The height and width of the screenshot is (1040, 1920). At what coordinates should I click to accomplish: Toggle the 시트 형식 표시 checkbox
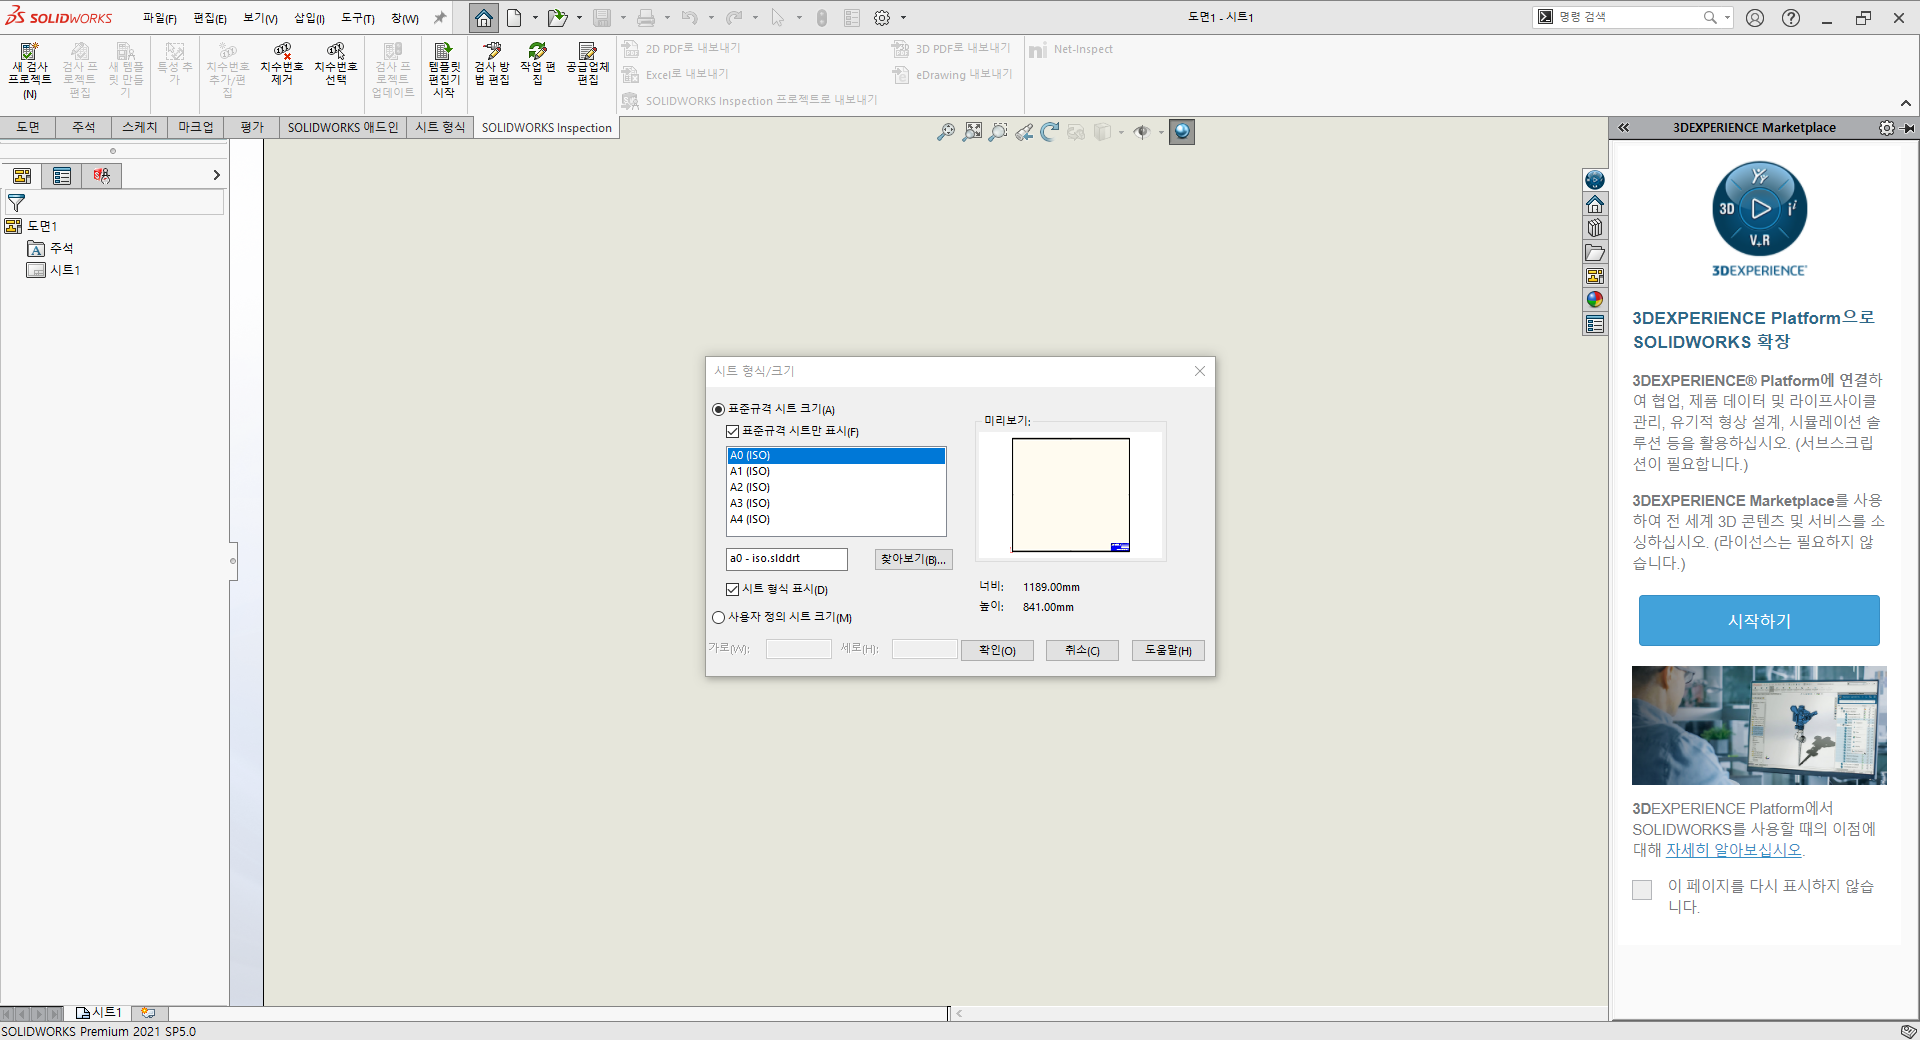(732, 589)
